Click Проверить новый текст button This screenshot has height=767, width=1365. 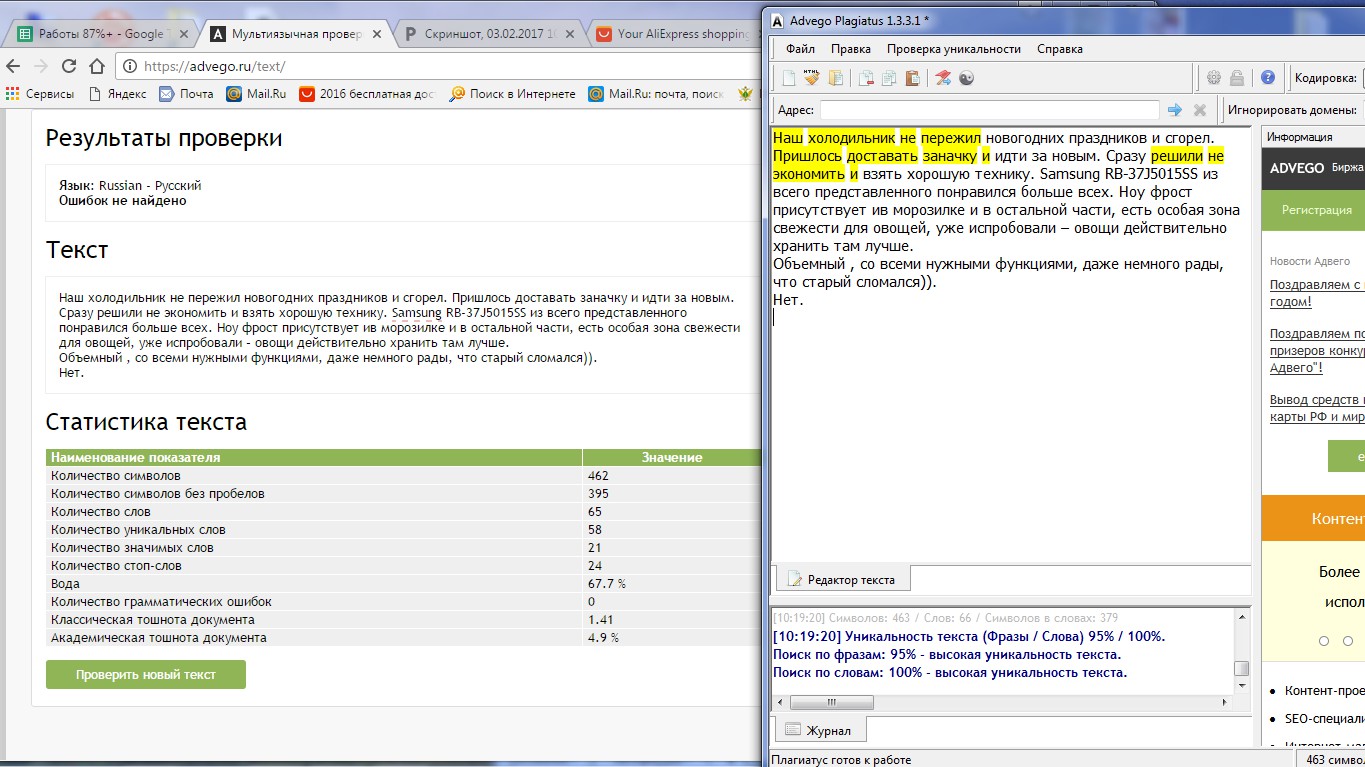[146, 674]
